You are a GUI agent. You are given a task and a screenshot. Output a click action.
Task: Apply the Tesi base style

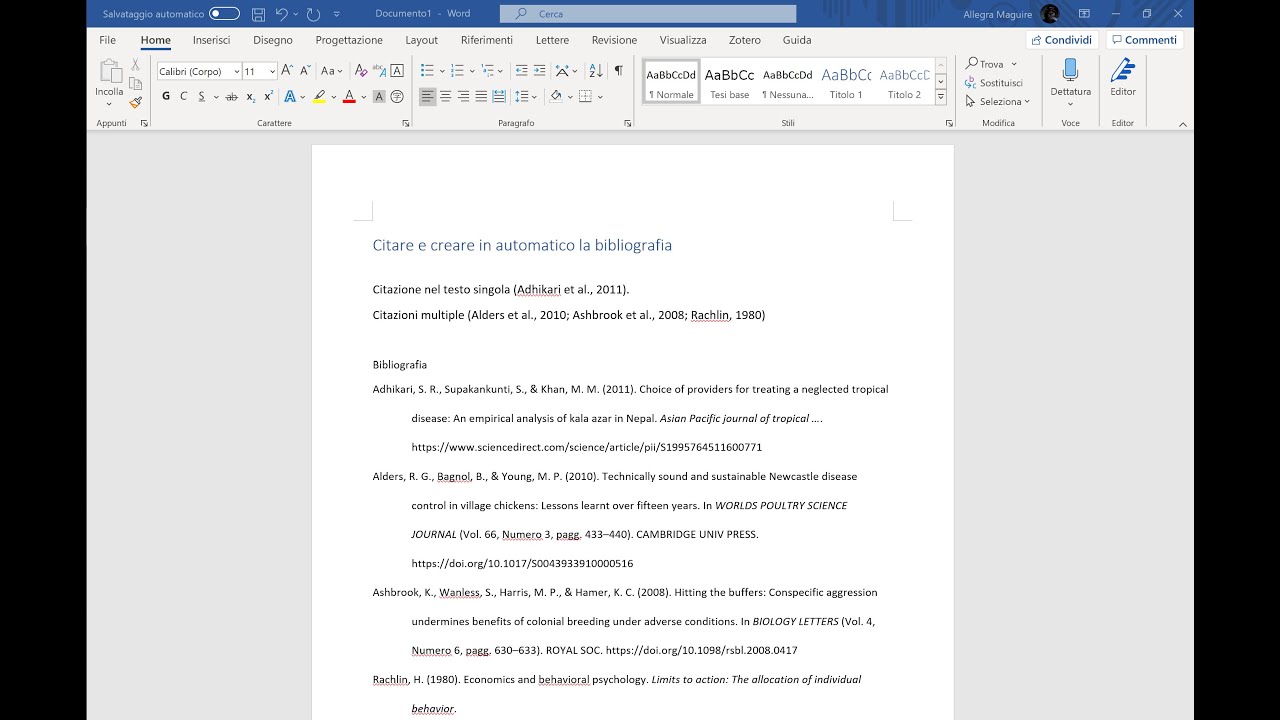coord(729,81)
